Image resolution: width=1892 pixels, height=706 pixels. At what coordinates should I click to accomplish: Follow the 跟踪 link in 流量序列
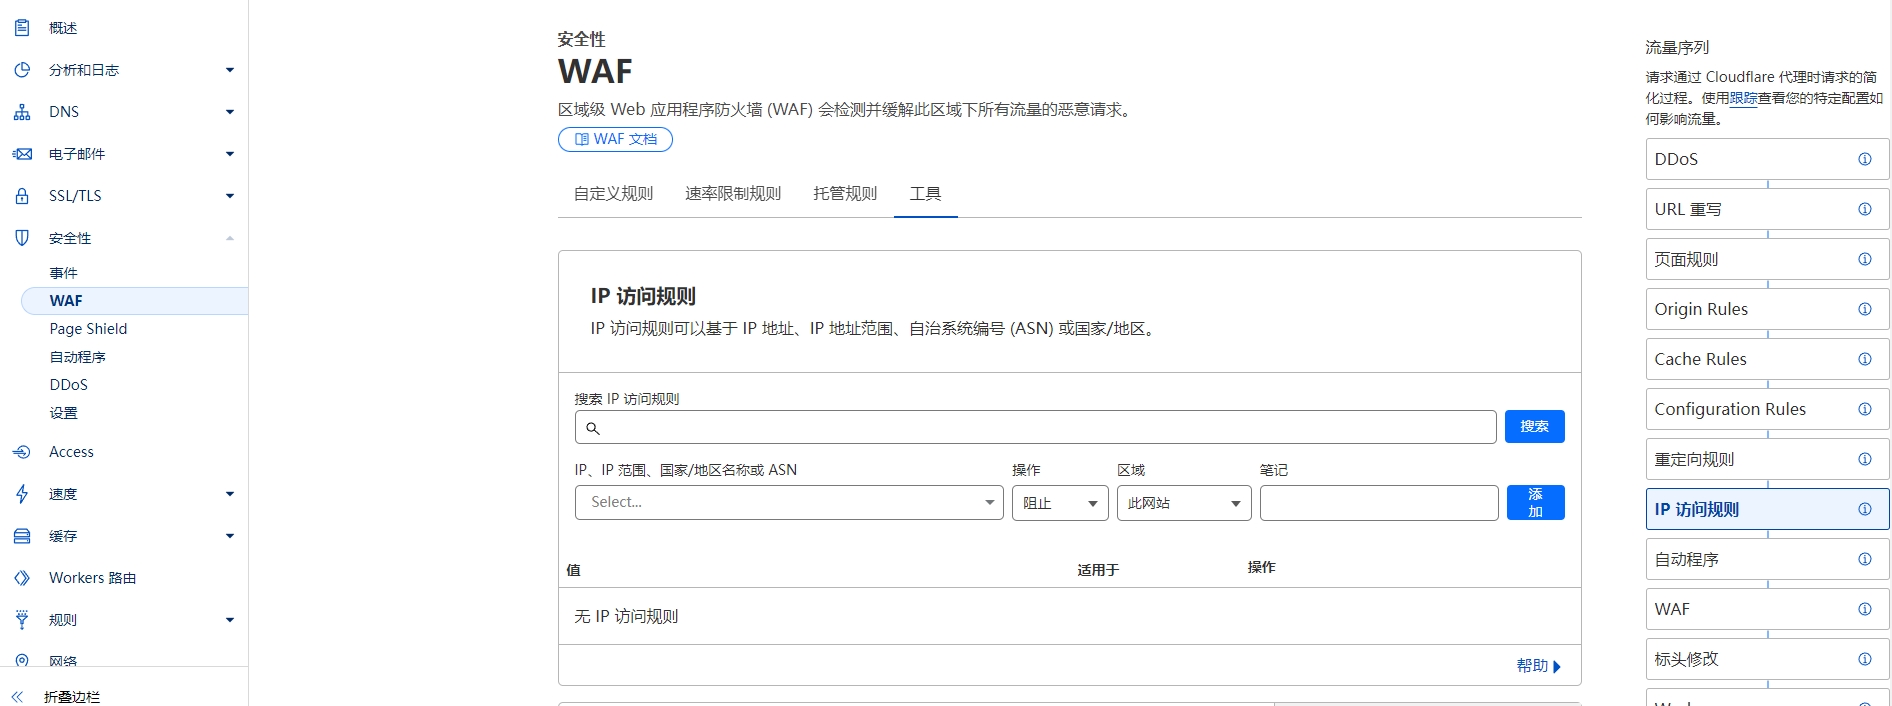tap(1743, 98)
